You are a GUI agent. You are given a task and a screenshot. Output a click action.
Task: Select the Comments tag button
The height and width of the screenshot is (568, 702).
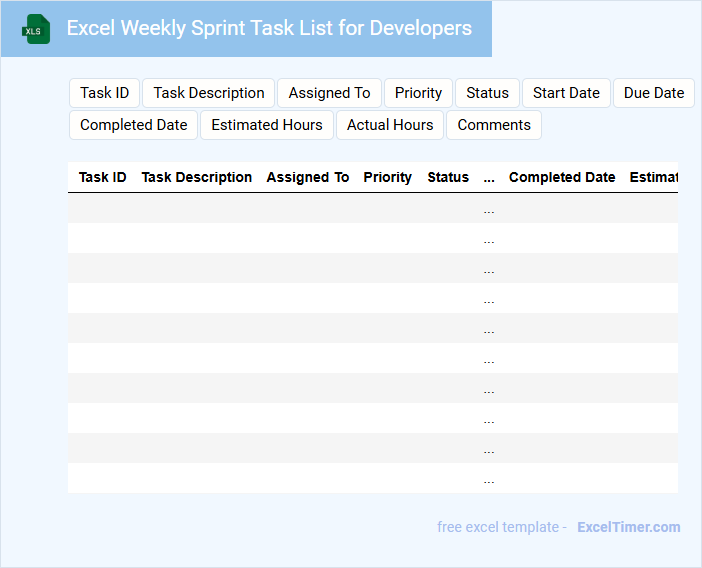click(494, 125)
